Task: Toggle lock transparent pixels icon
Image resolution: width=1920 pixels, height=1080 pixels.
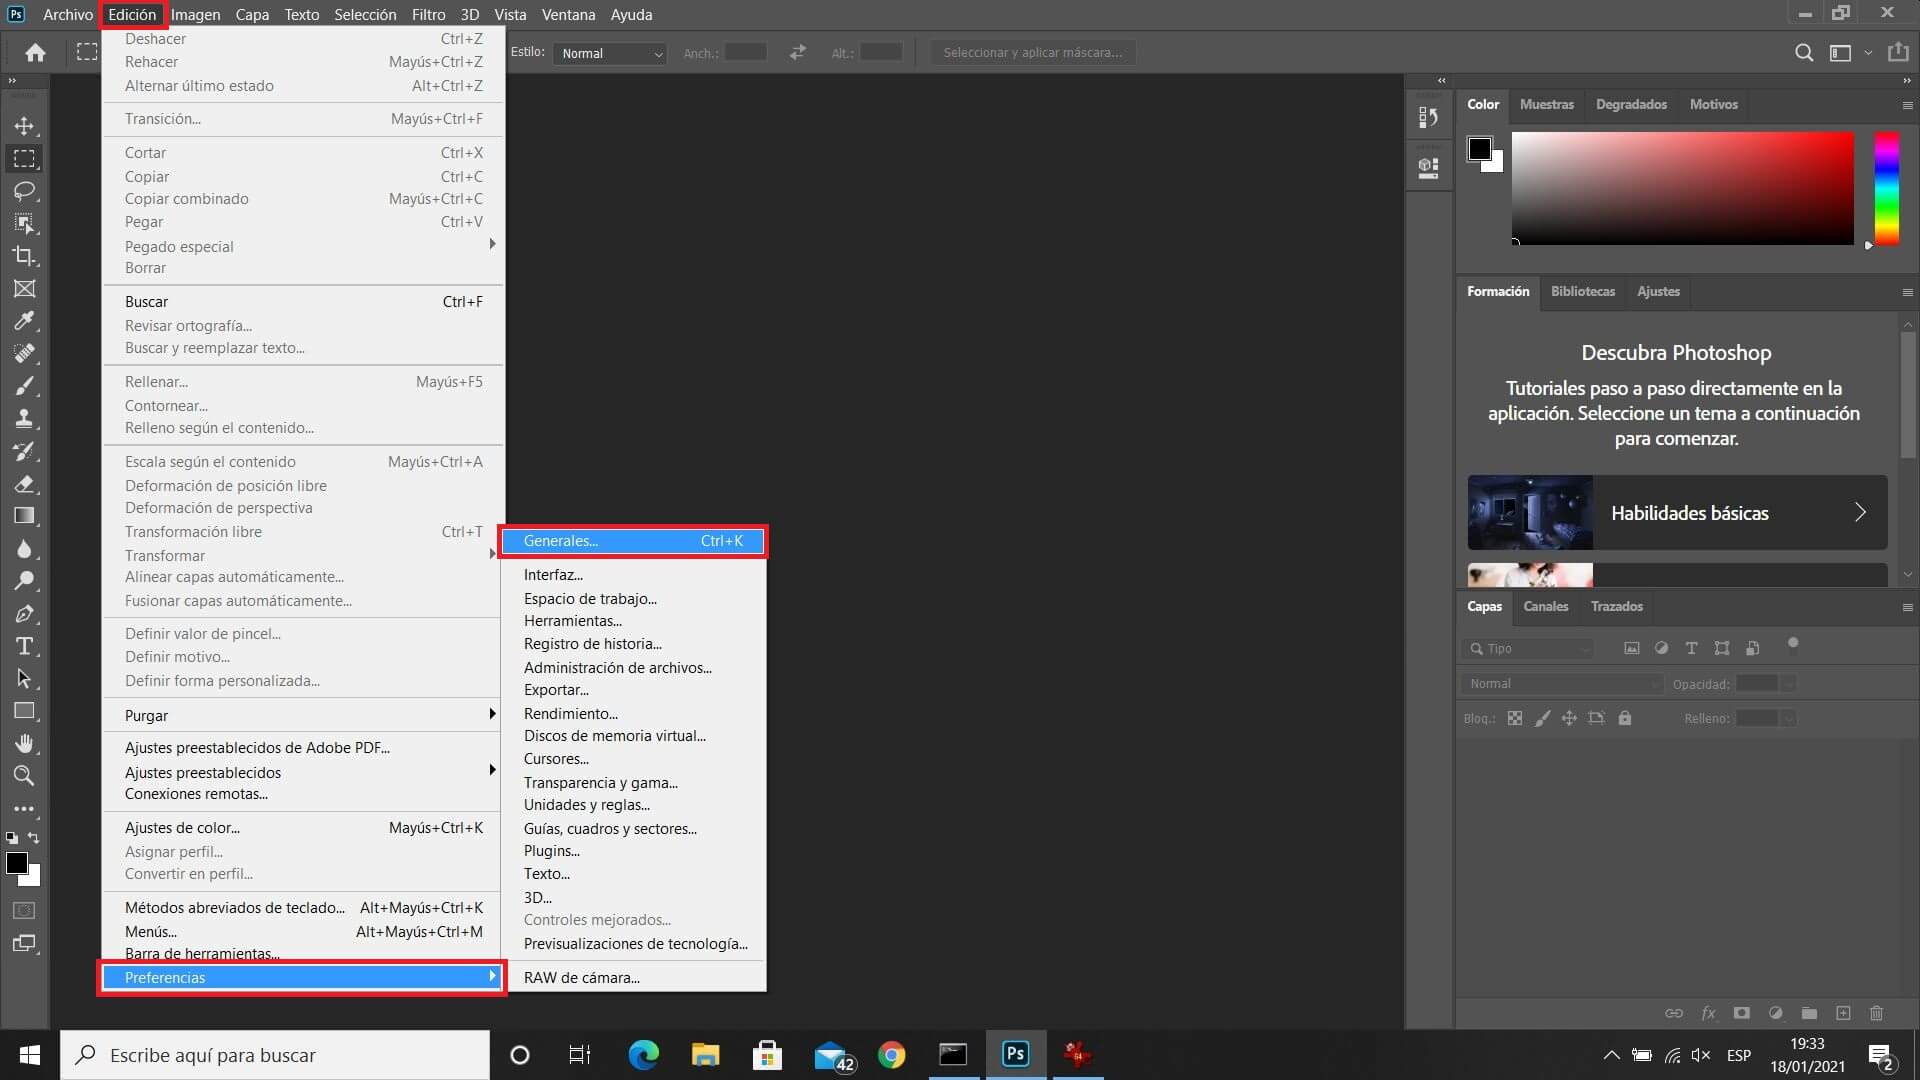Action: (x=1515, y=718)
